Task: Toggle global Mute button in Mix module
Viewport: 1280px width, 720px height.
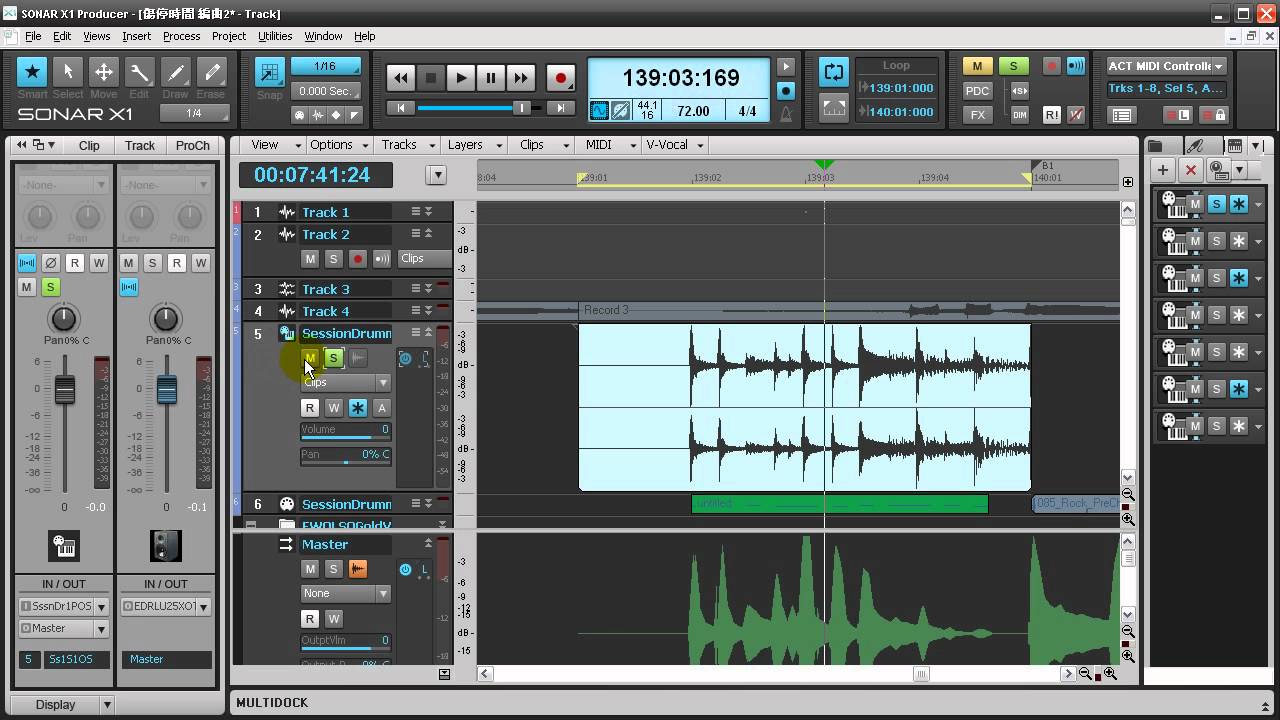Action: pos(977,66)
